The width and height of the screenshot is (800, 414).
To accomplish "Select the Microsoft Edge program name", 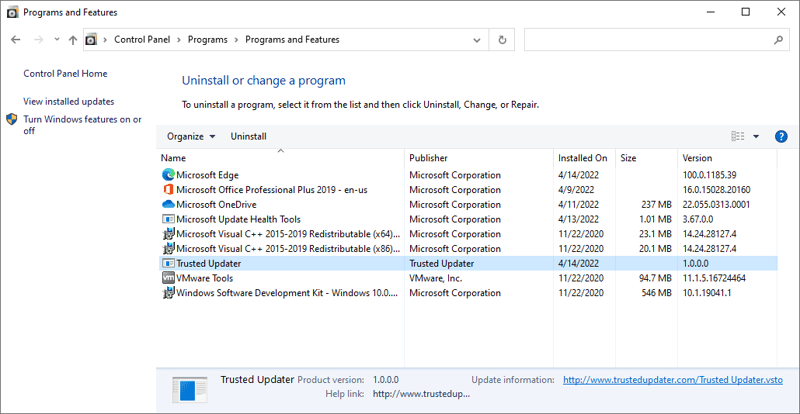I will click(x=207, y=175).
